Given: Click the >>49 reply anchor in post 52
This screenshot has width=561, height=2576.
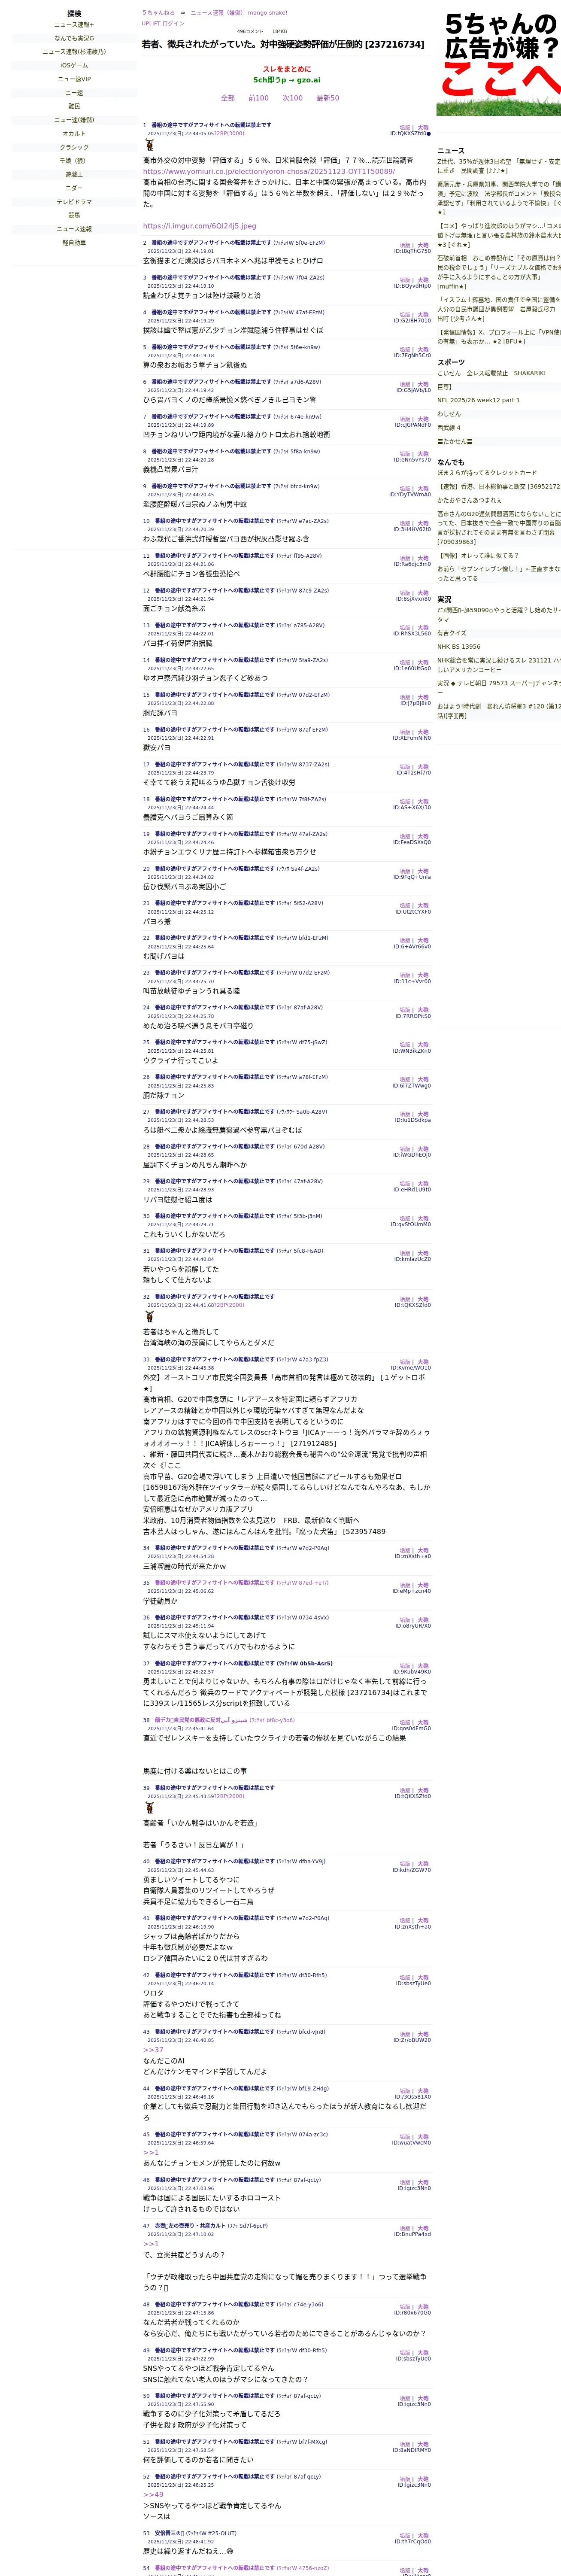Looking at the screenshot, I should click(153, 2494).
